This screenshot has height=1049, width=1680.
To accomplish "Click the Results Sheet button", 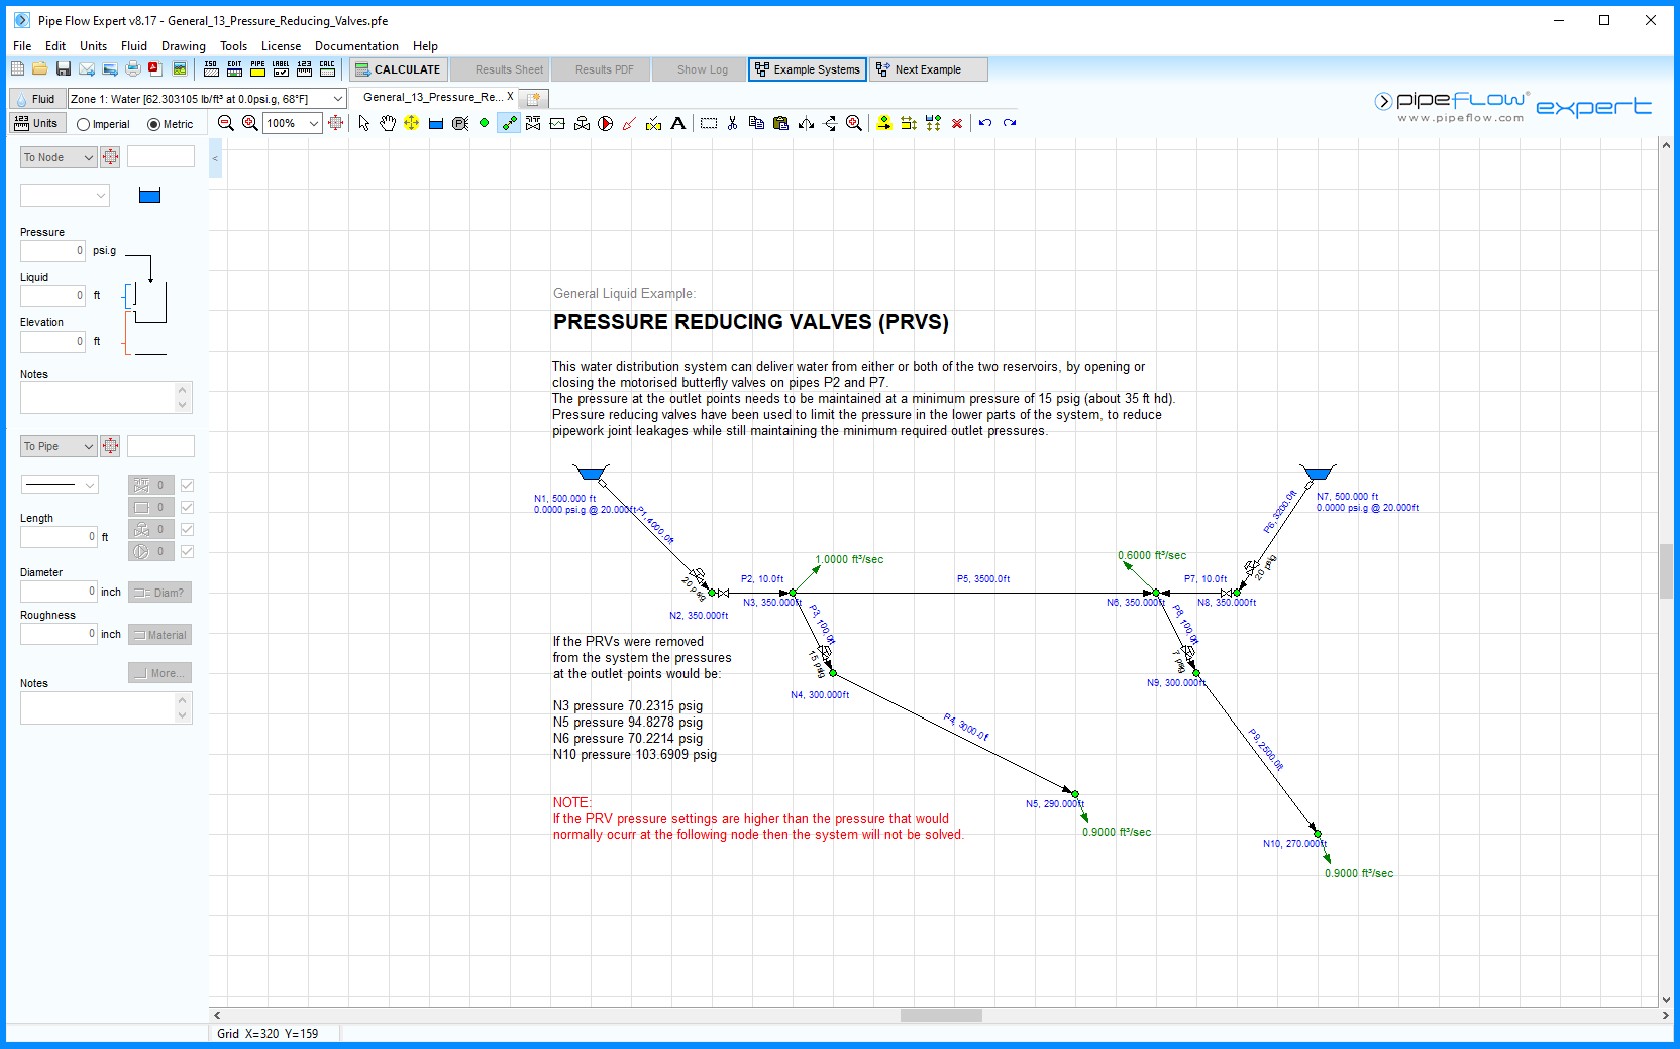I will 498,70.
